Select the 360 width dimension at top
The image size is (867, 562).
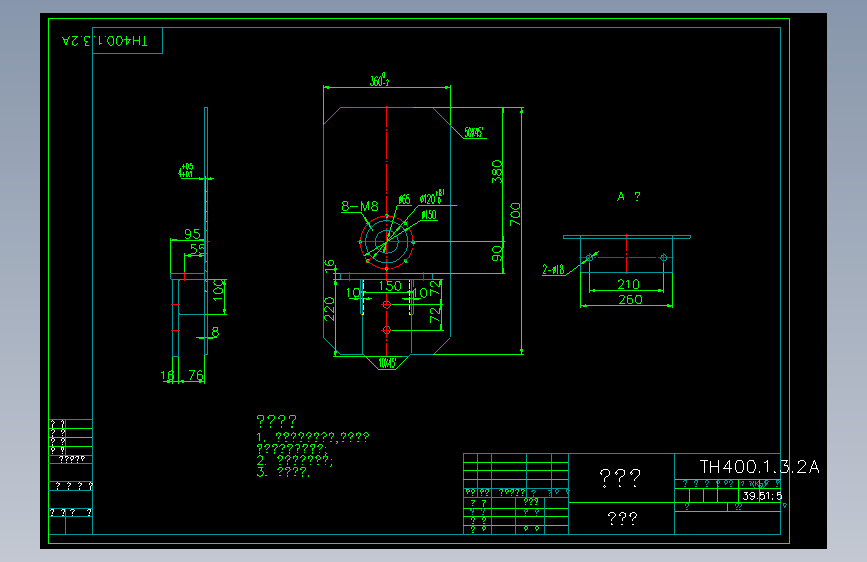[379, 80]
